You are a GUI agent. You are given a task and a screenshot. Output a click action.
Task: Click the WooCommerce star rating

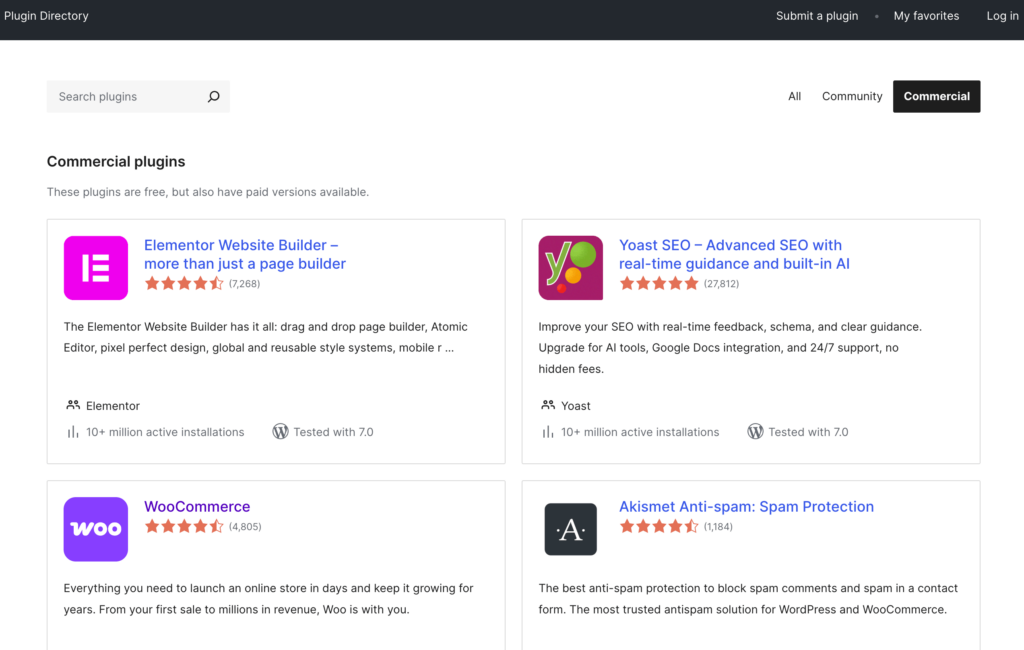184,527
